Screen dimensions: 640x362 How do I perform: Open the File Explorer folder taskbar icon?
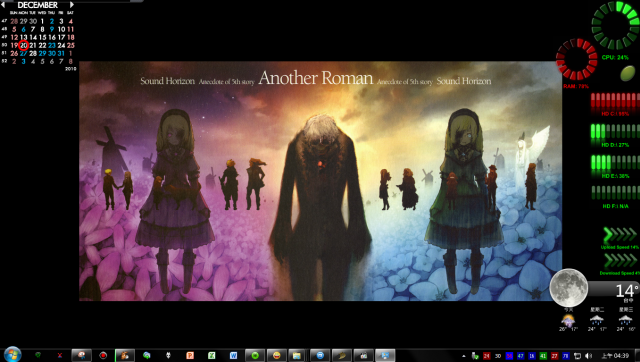pyautogui.click(x=297, y=355)
